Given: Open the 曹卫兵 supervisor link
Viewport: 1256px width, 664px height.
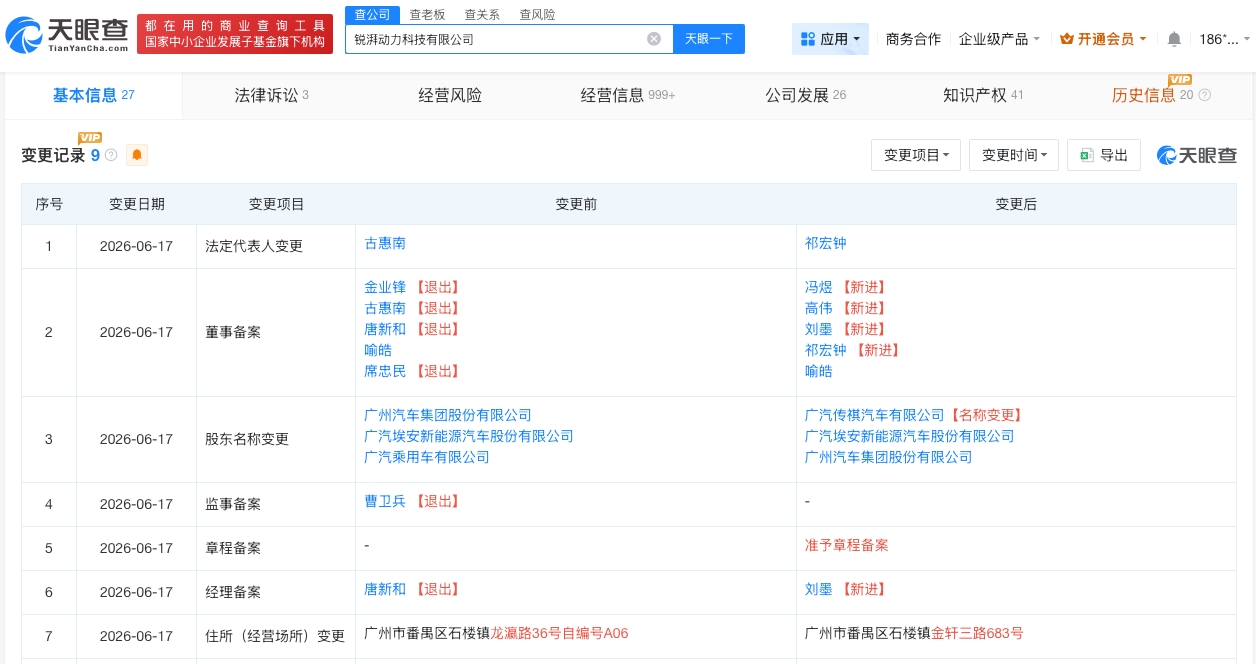Looking at the screenshot, I should pyautogui.click(x=385, y=501).
